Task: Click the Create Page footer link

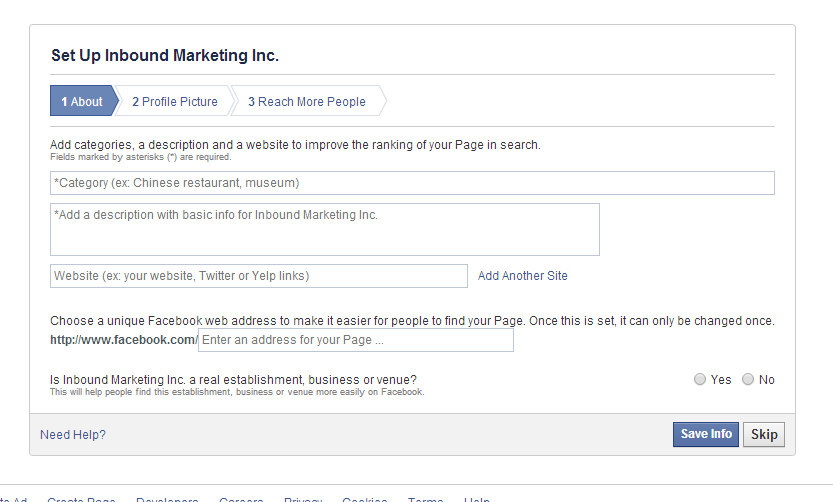Action: coord(81,499)
